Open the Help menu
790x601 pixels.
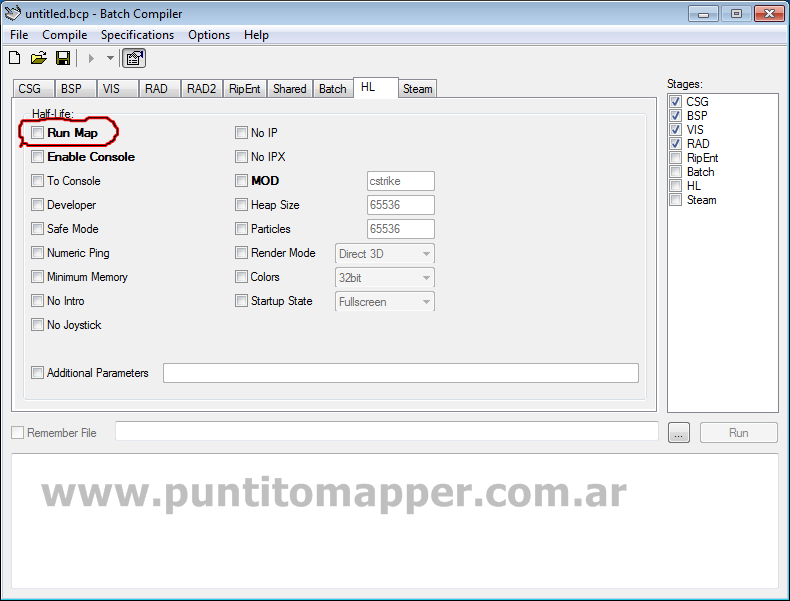tap(256, 35)
